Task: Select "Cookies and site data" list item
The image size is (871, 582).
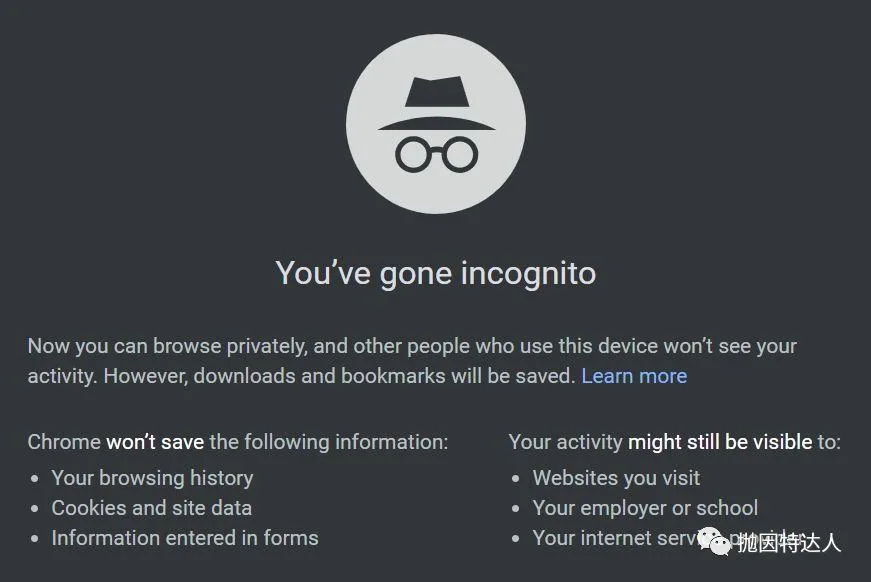Action: [x=152, y=508]
